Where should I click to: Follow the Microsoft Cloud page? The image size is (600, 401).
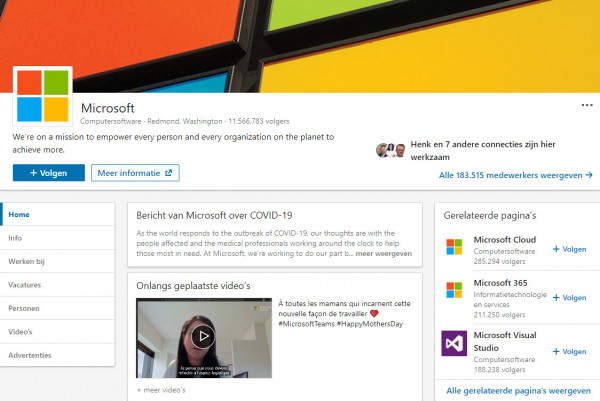coord(569,249)
